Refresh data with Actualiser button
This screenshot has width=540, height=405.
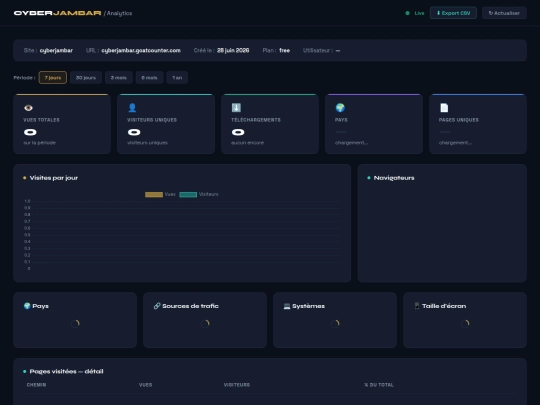(x=504, y=13)
